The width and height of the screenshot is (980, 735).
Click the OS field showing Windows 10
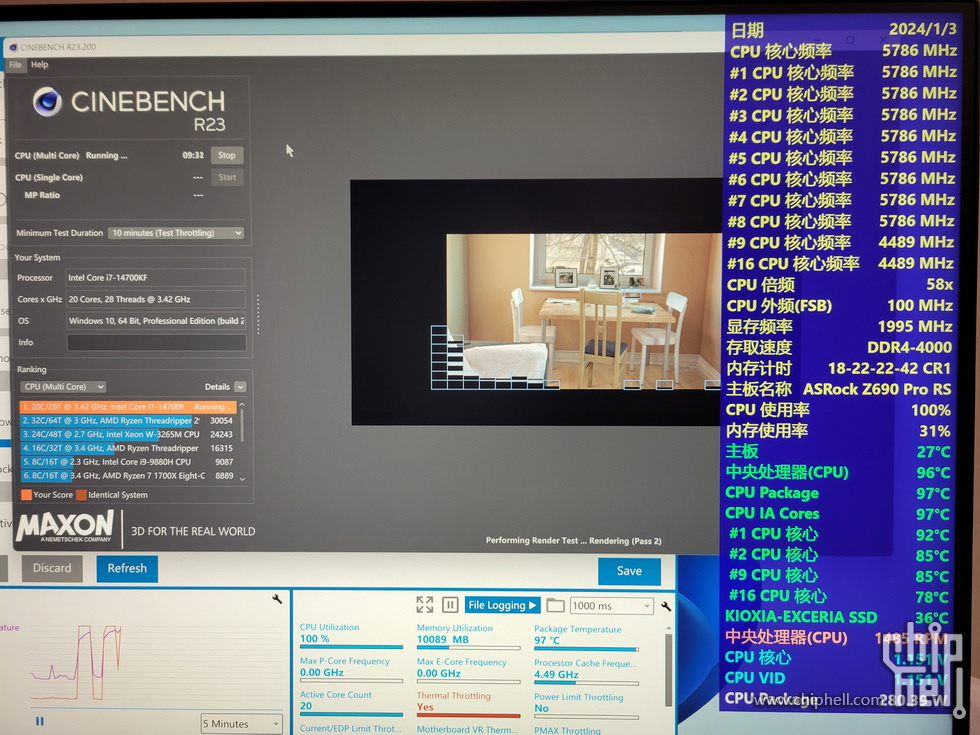156,321
